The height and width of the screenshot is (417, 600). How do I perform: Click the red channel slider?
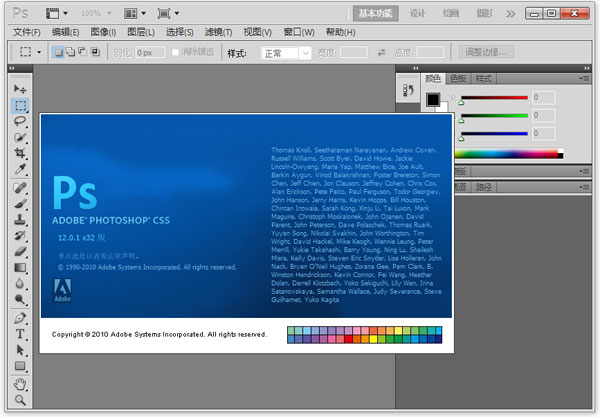tap(494, 98)
